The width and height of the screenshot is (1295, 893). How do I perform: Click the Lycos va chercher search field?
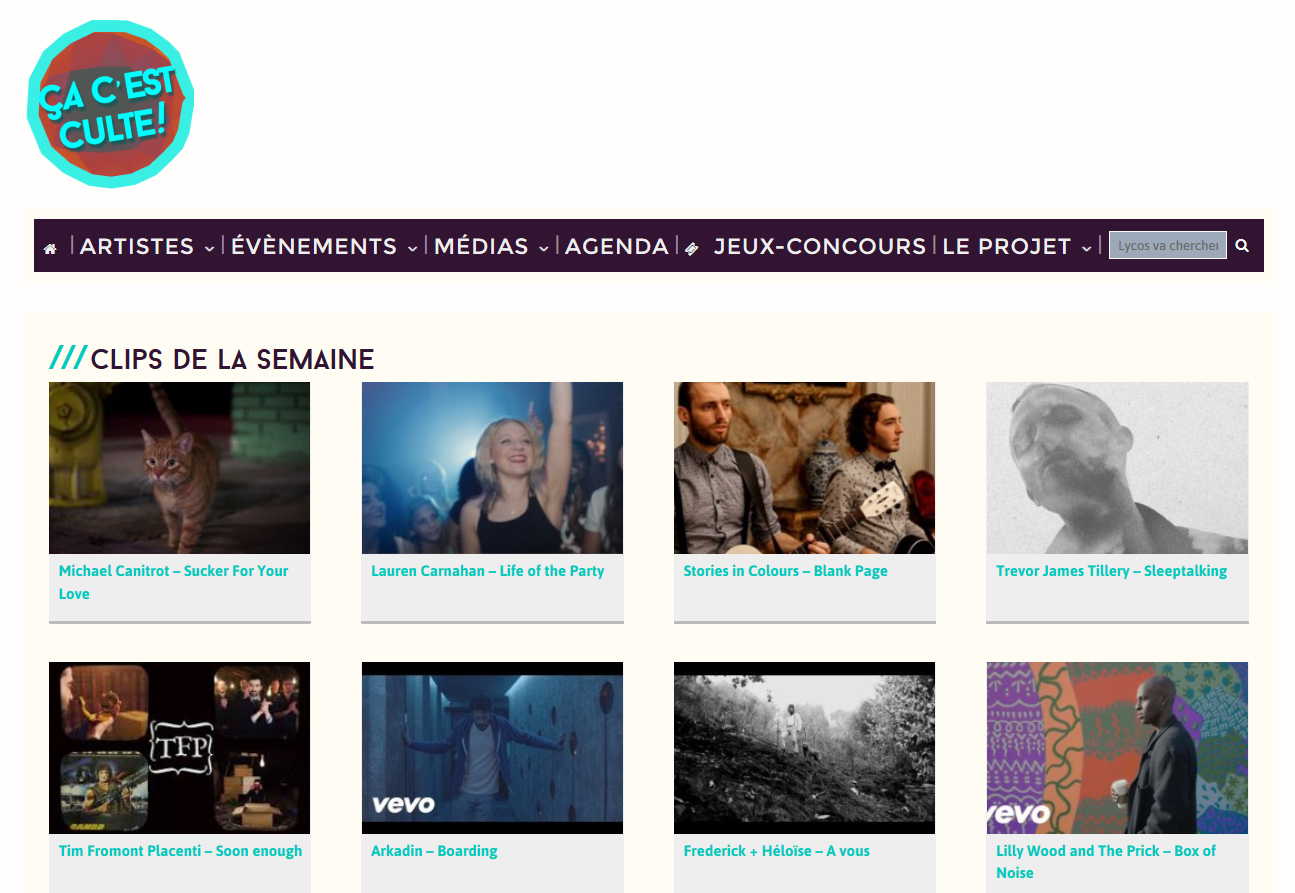click(x=1168, y=245)
